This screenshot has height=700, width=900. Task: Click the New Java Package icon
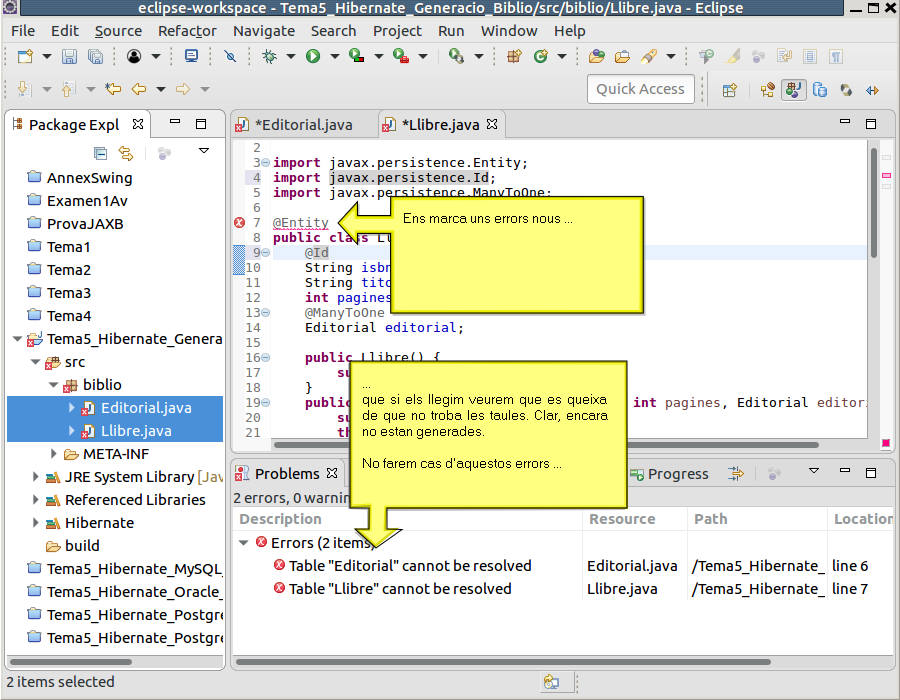(x=514, y=57)
